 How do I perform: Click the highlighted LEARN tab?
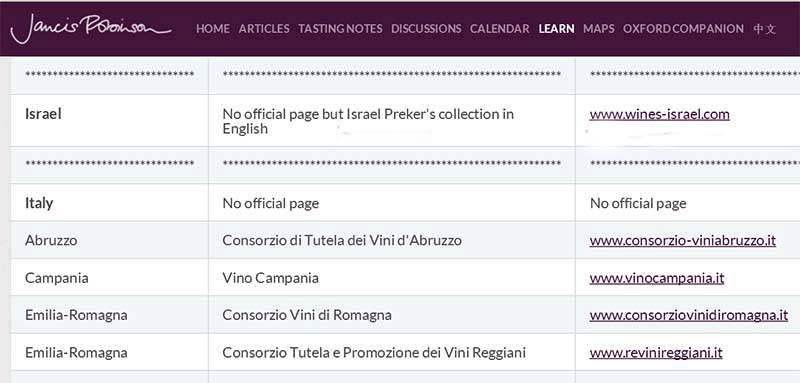556,29
